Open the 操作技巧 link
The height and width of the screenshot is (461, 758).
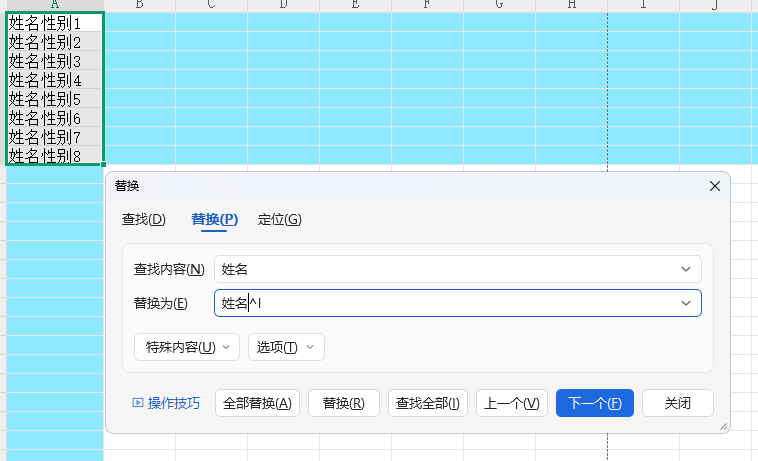174,403
